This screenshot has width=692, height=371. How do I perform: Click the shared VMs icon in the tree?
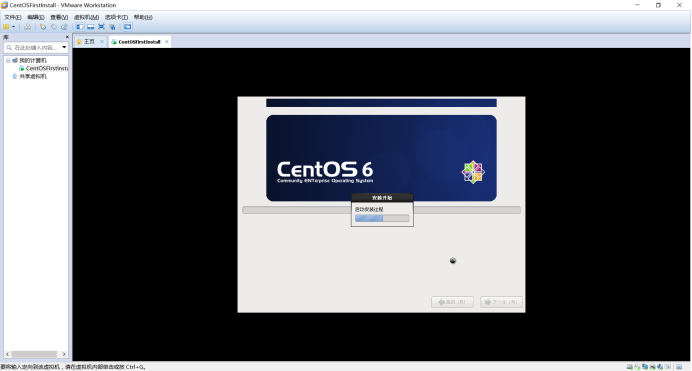(15, 76)
